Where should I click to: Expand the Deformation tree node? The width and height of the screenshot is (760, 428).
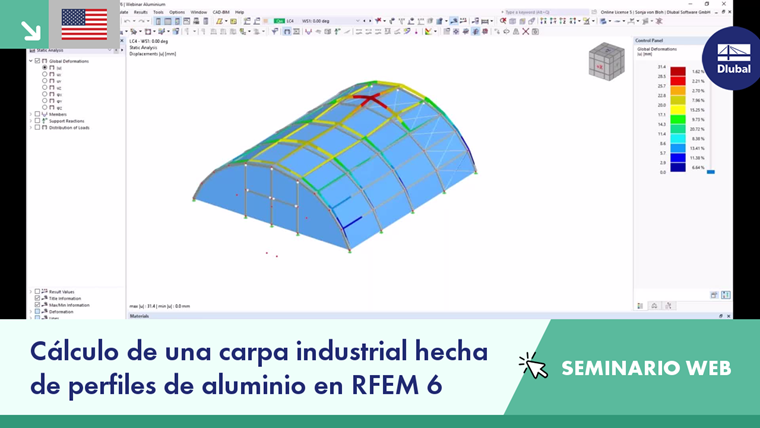click(x=31, y=312)
